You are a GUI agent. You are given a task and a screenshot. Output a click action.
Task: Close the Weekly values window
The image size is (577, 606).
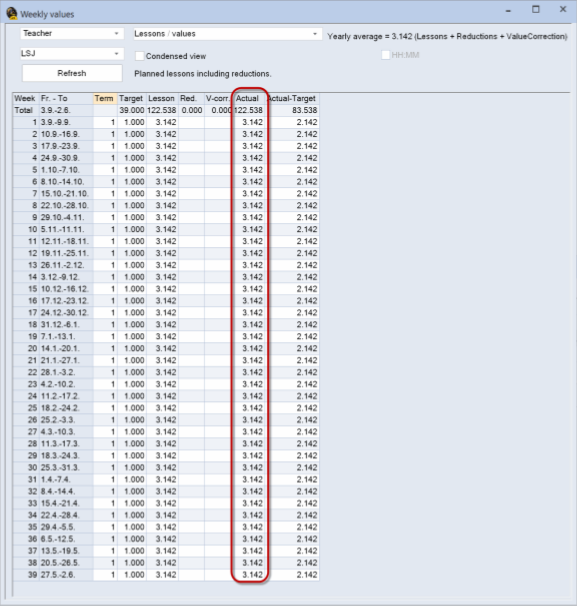pyautogui.click(x=563, y=9)
